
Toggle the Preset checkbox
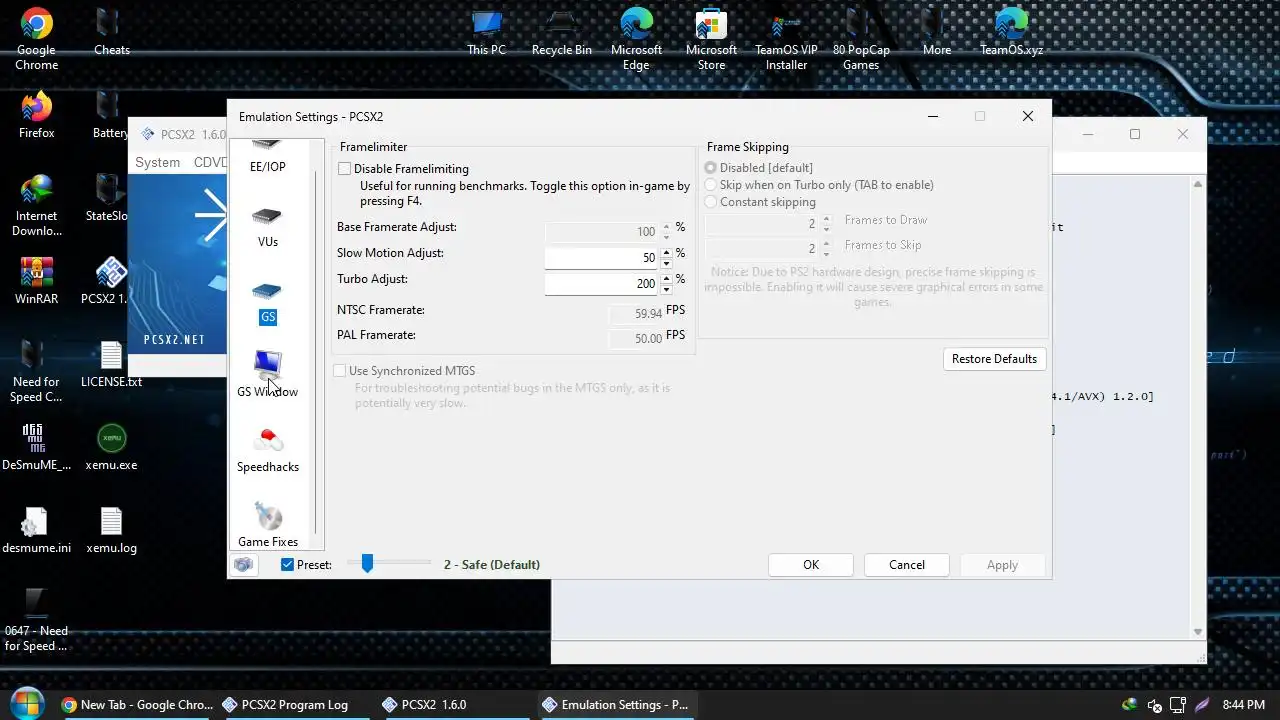pyautogui.click(x=288, y=565)
